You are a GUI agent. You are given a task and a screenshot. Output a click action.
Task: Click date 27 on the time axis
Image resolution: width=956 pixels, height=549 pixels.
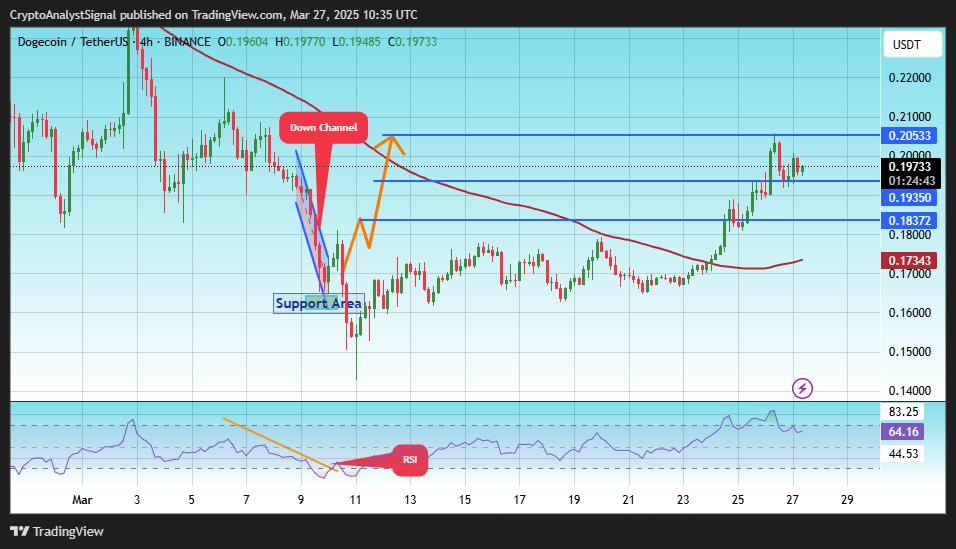pos(793,500)
